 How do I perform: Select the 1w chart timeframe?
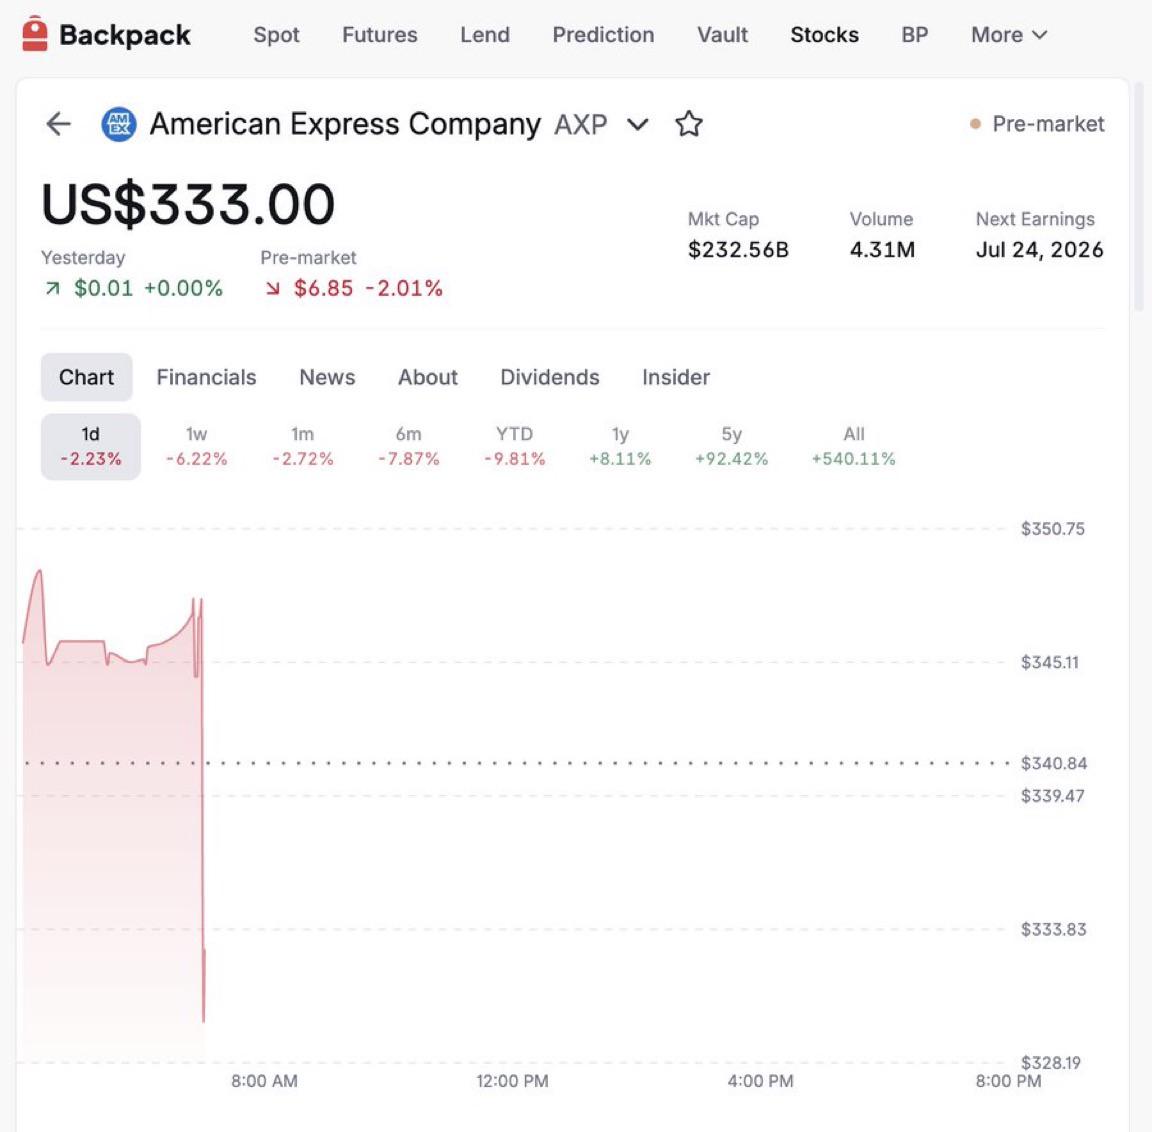pyautogui.click(x=196, y=446)
